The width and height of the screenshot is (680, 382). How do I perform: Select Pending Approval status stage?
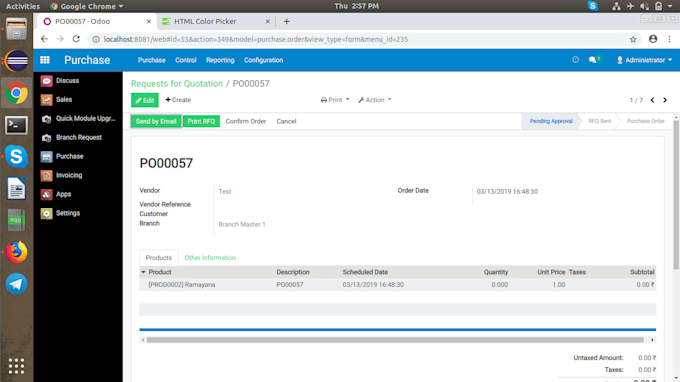(551, 121)
